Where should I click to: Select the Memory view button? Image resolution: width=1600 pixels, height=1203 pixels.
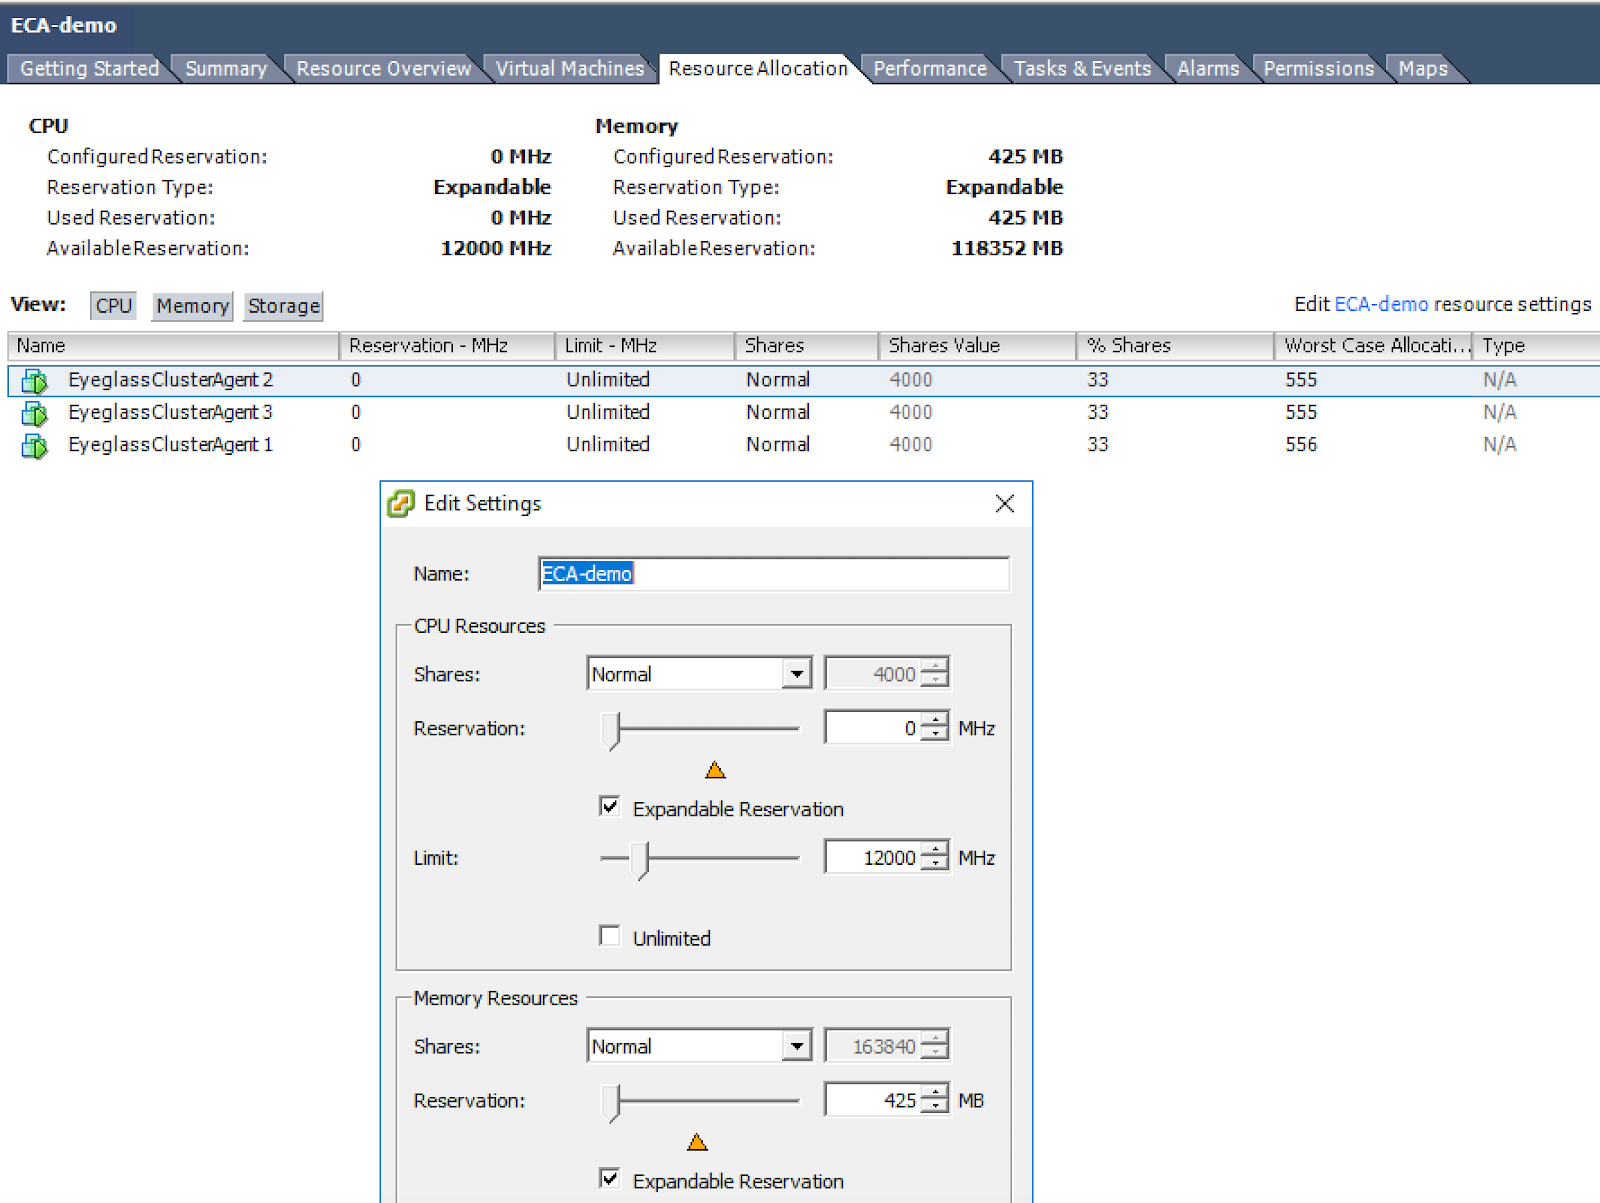coord(192,306)
